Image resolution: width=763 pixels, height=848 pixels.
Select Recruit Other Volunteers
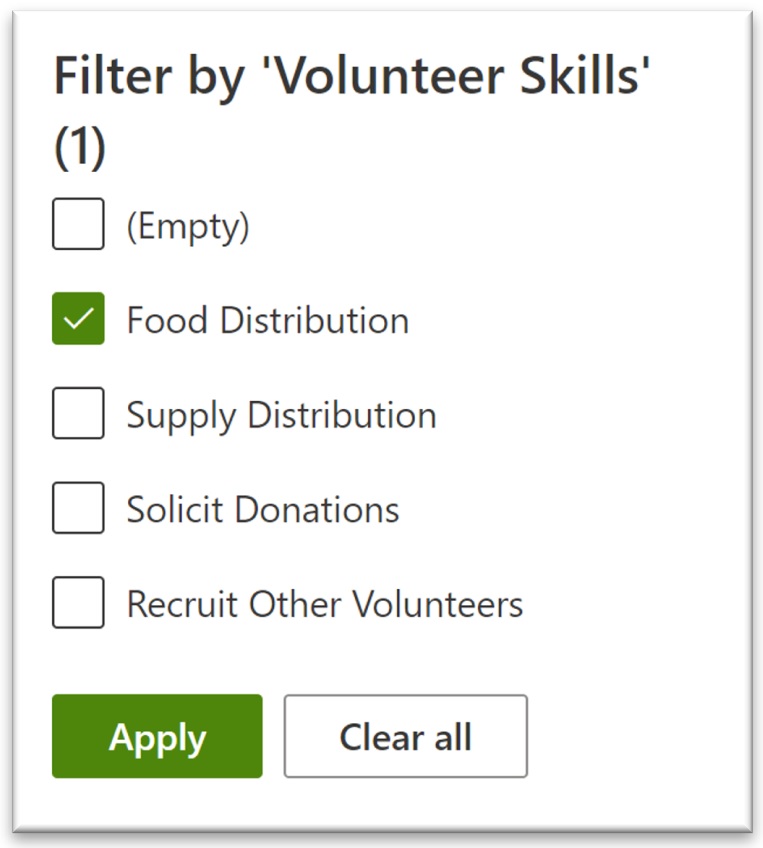(x=77, y=604)
